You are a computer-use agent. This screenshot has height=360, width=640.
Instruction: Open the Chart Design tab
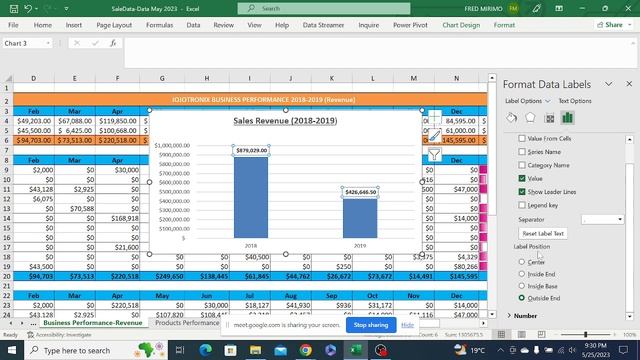(461, 25)
